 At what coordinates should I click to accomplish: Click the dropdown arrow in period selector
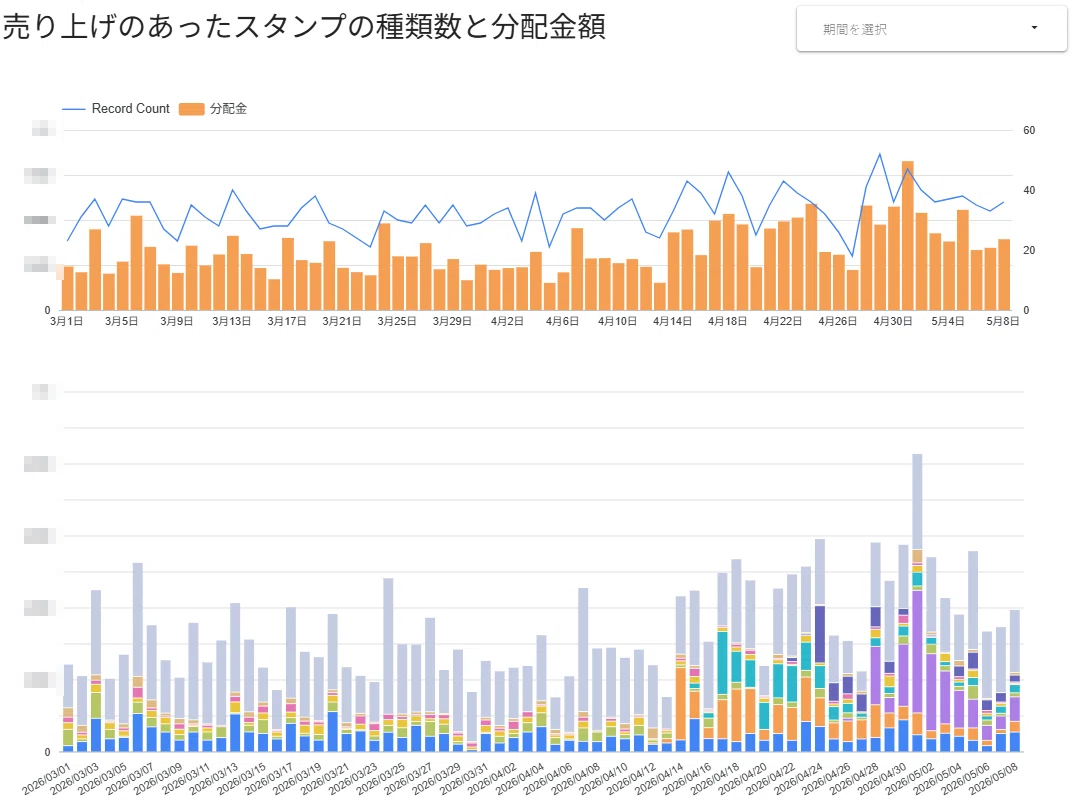(x=1034, y=28)
